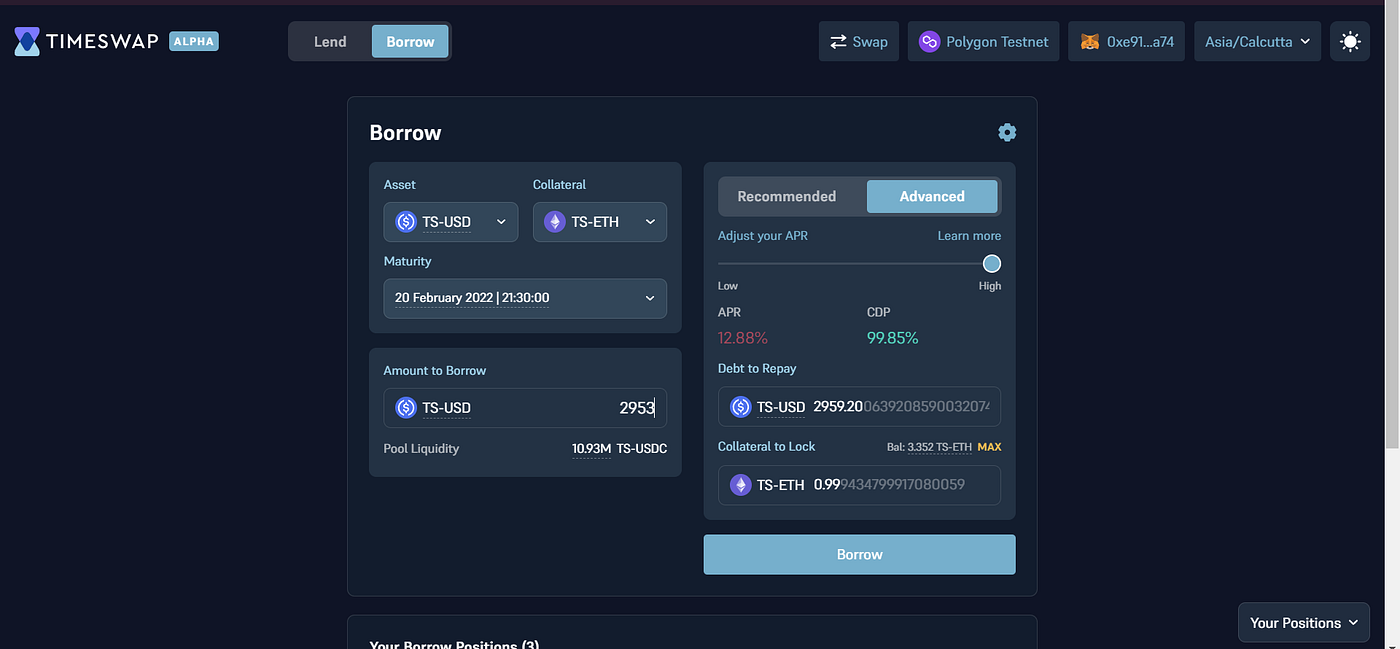Click the APR slider track near Low
The height and width of the screenshot is (649, 1400).
(730, 264)
